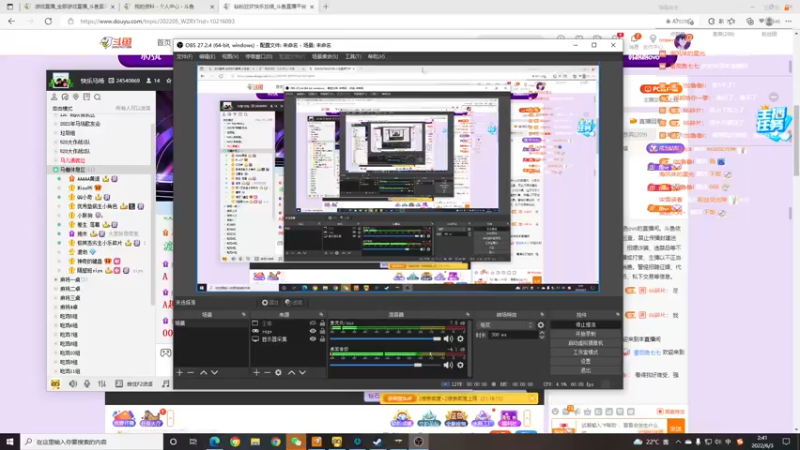Expand 2022年马场歌友会 channel in voice chat
Image resolution: width=800 pixels, height=450 pixels.
click(56, 123)
